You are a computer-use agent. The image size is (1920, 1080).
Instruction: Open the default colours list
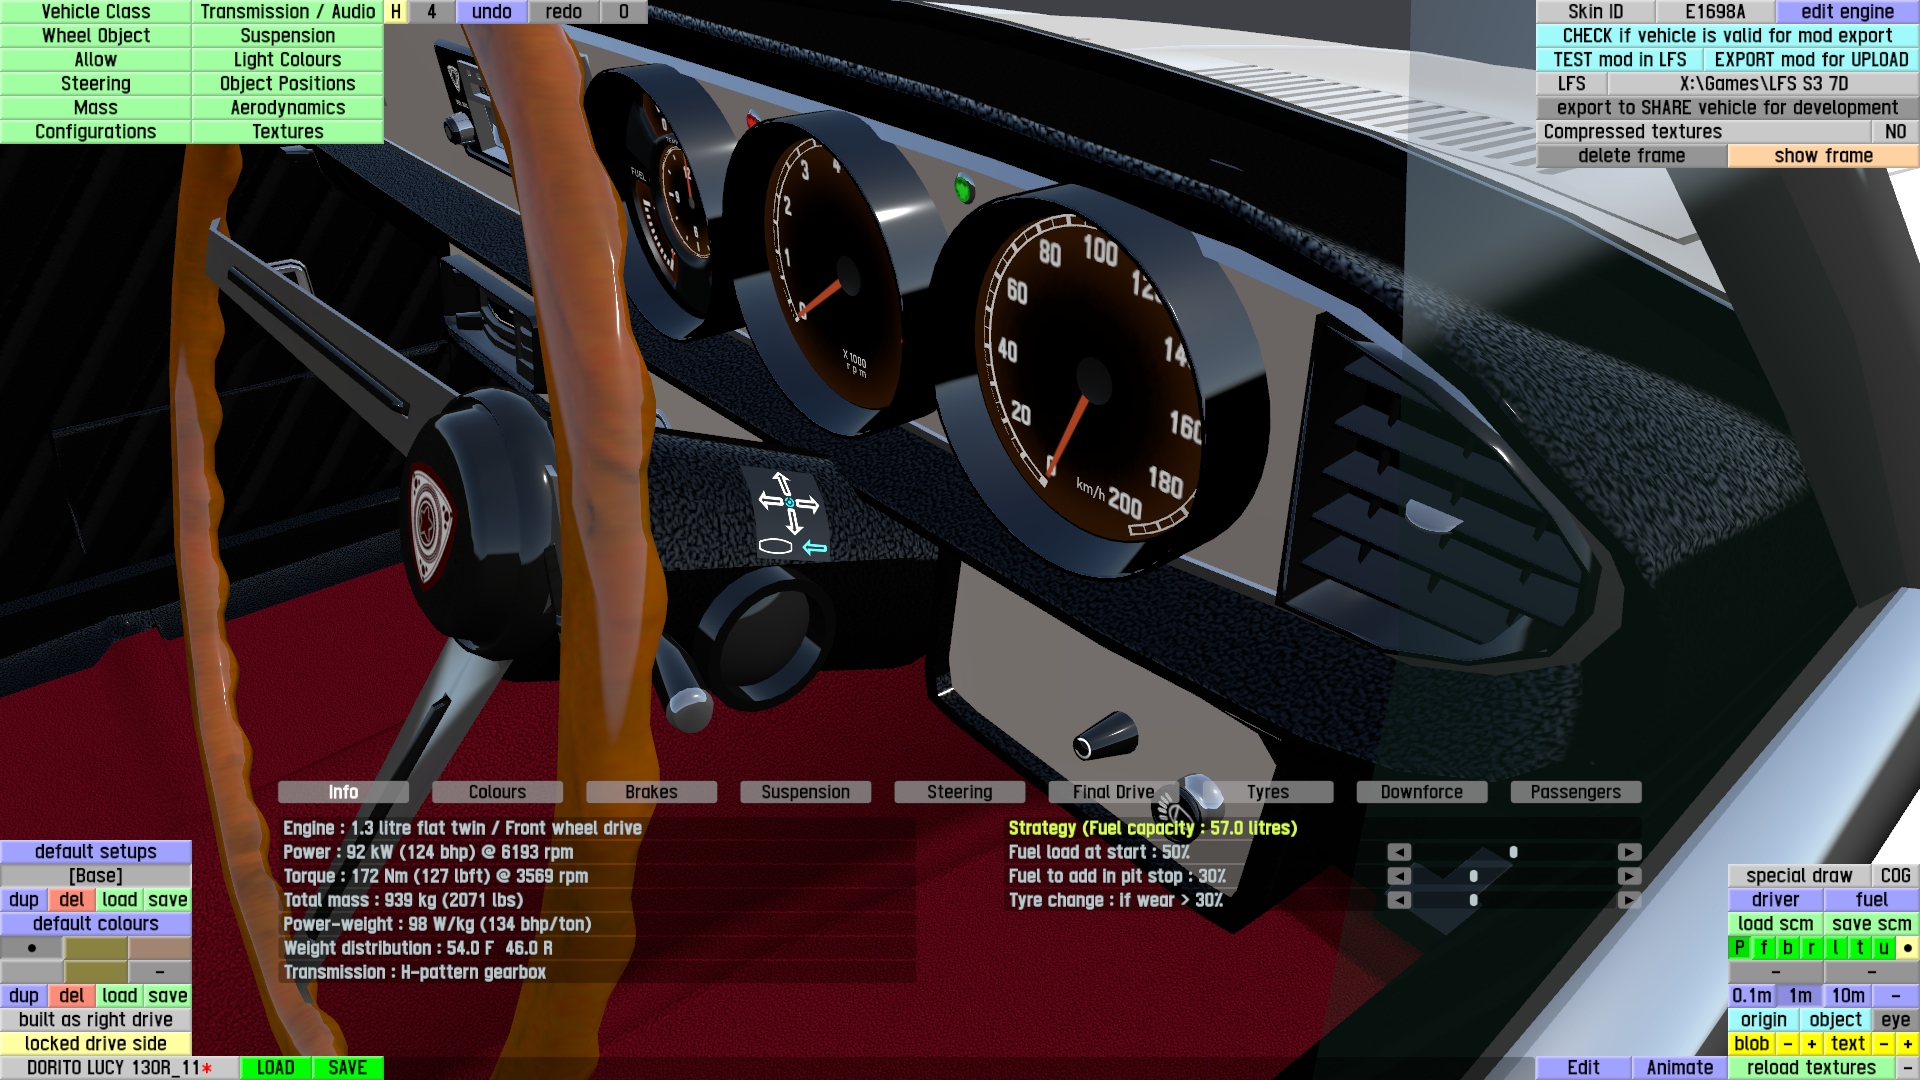pos(96,924)
